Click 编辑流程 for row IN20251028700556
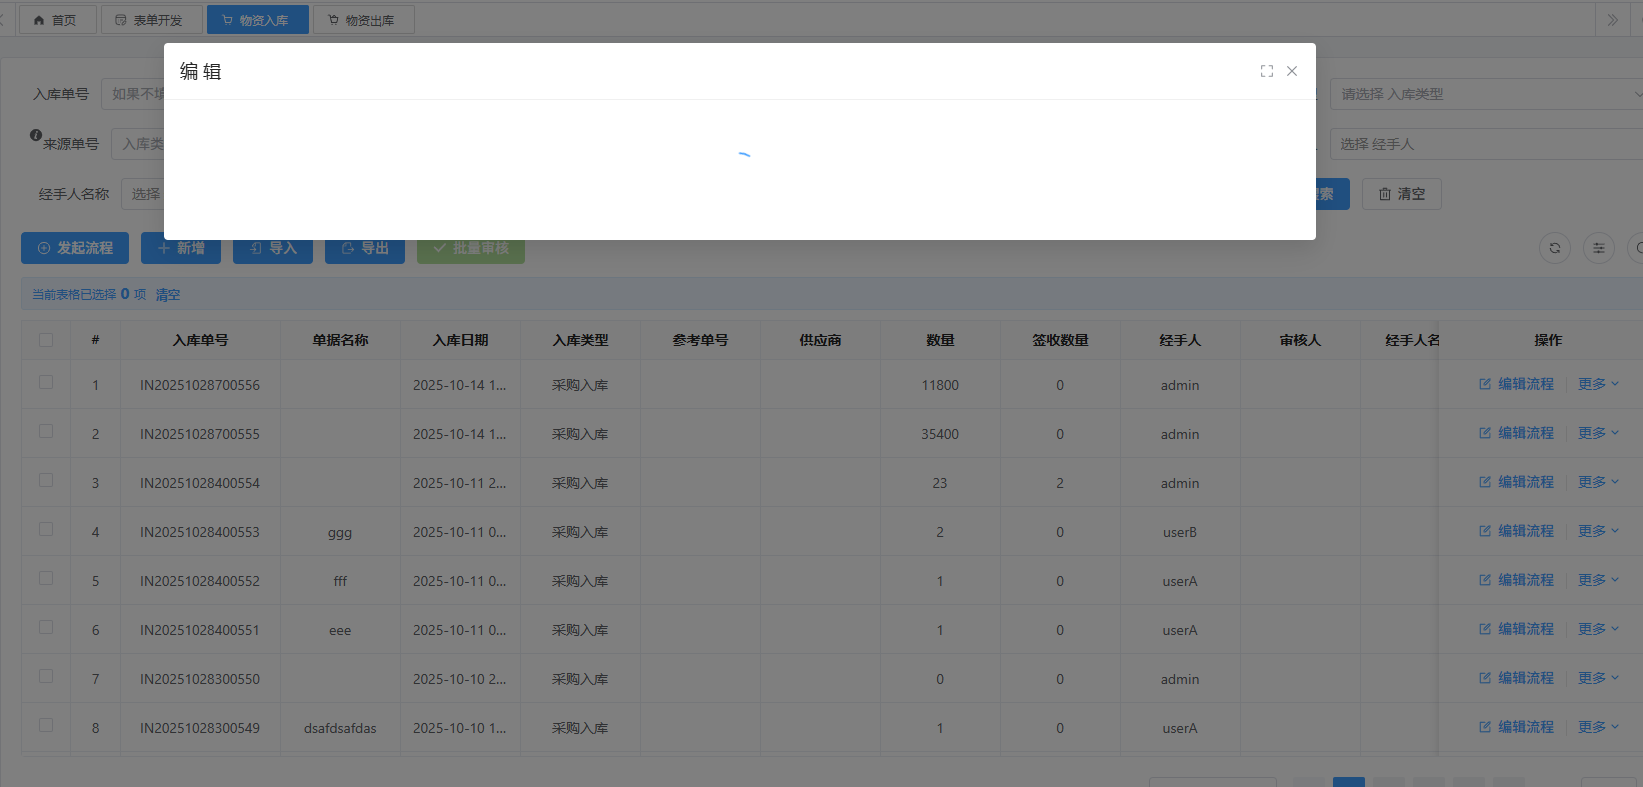 (1516, 384)
